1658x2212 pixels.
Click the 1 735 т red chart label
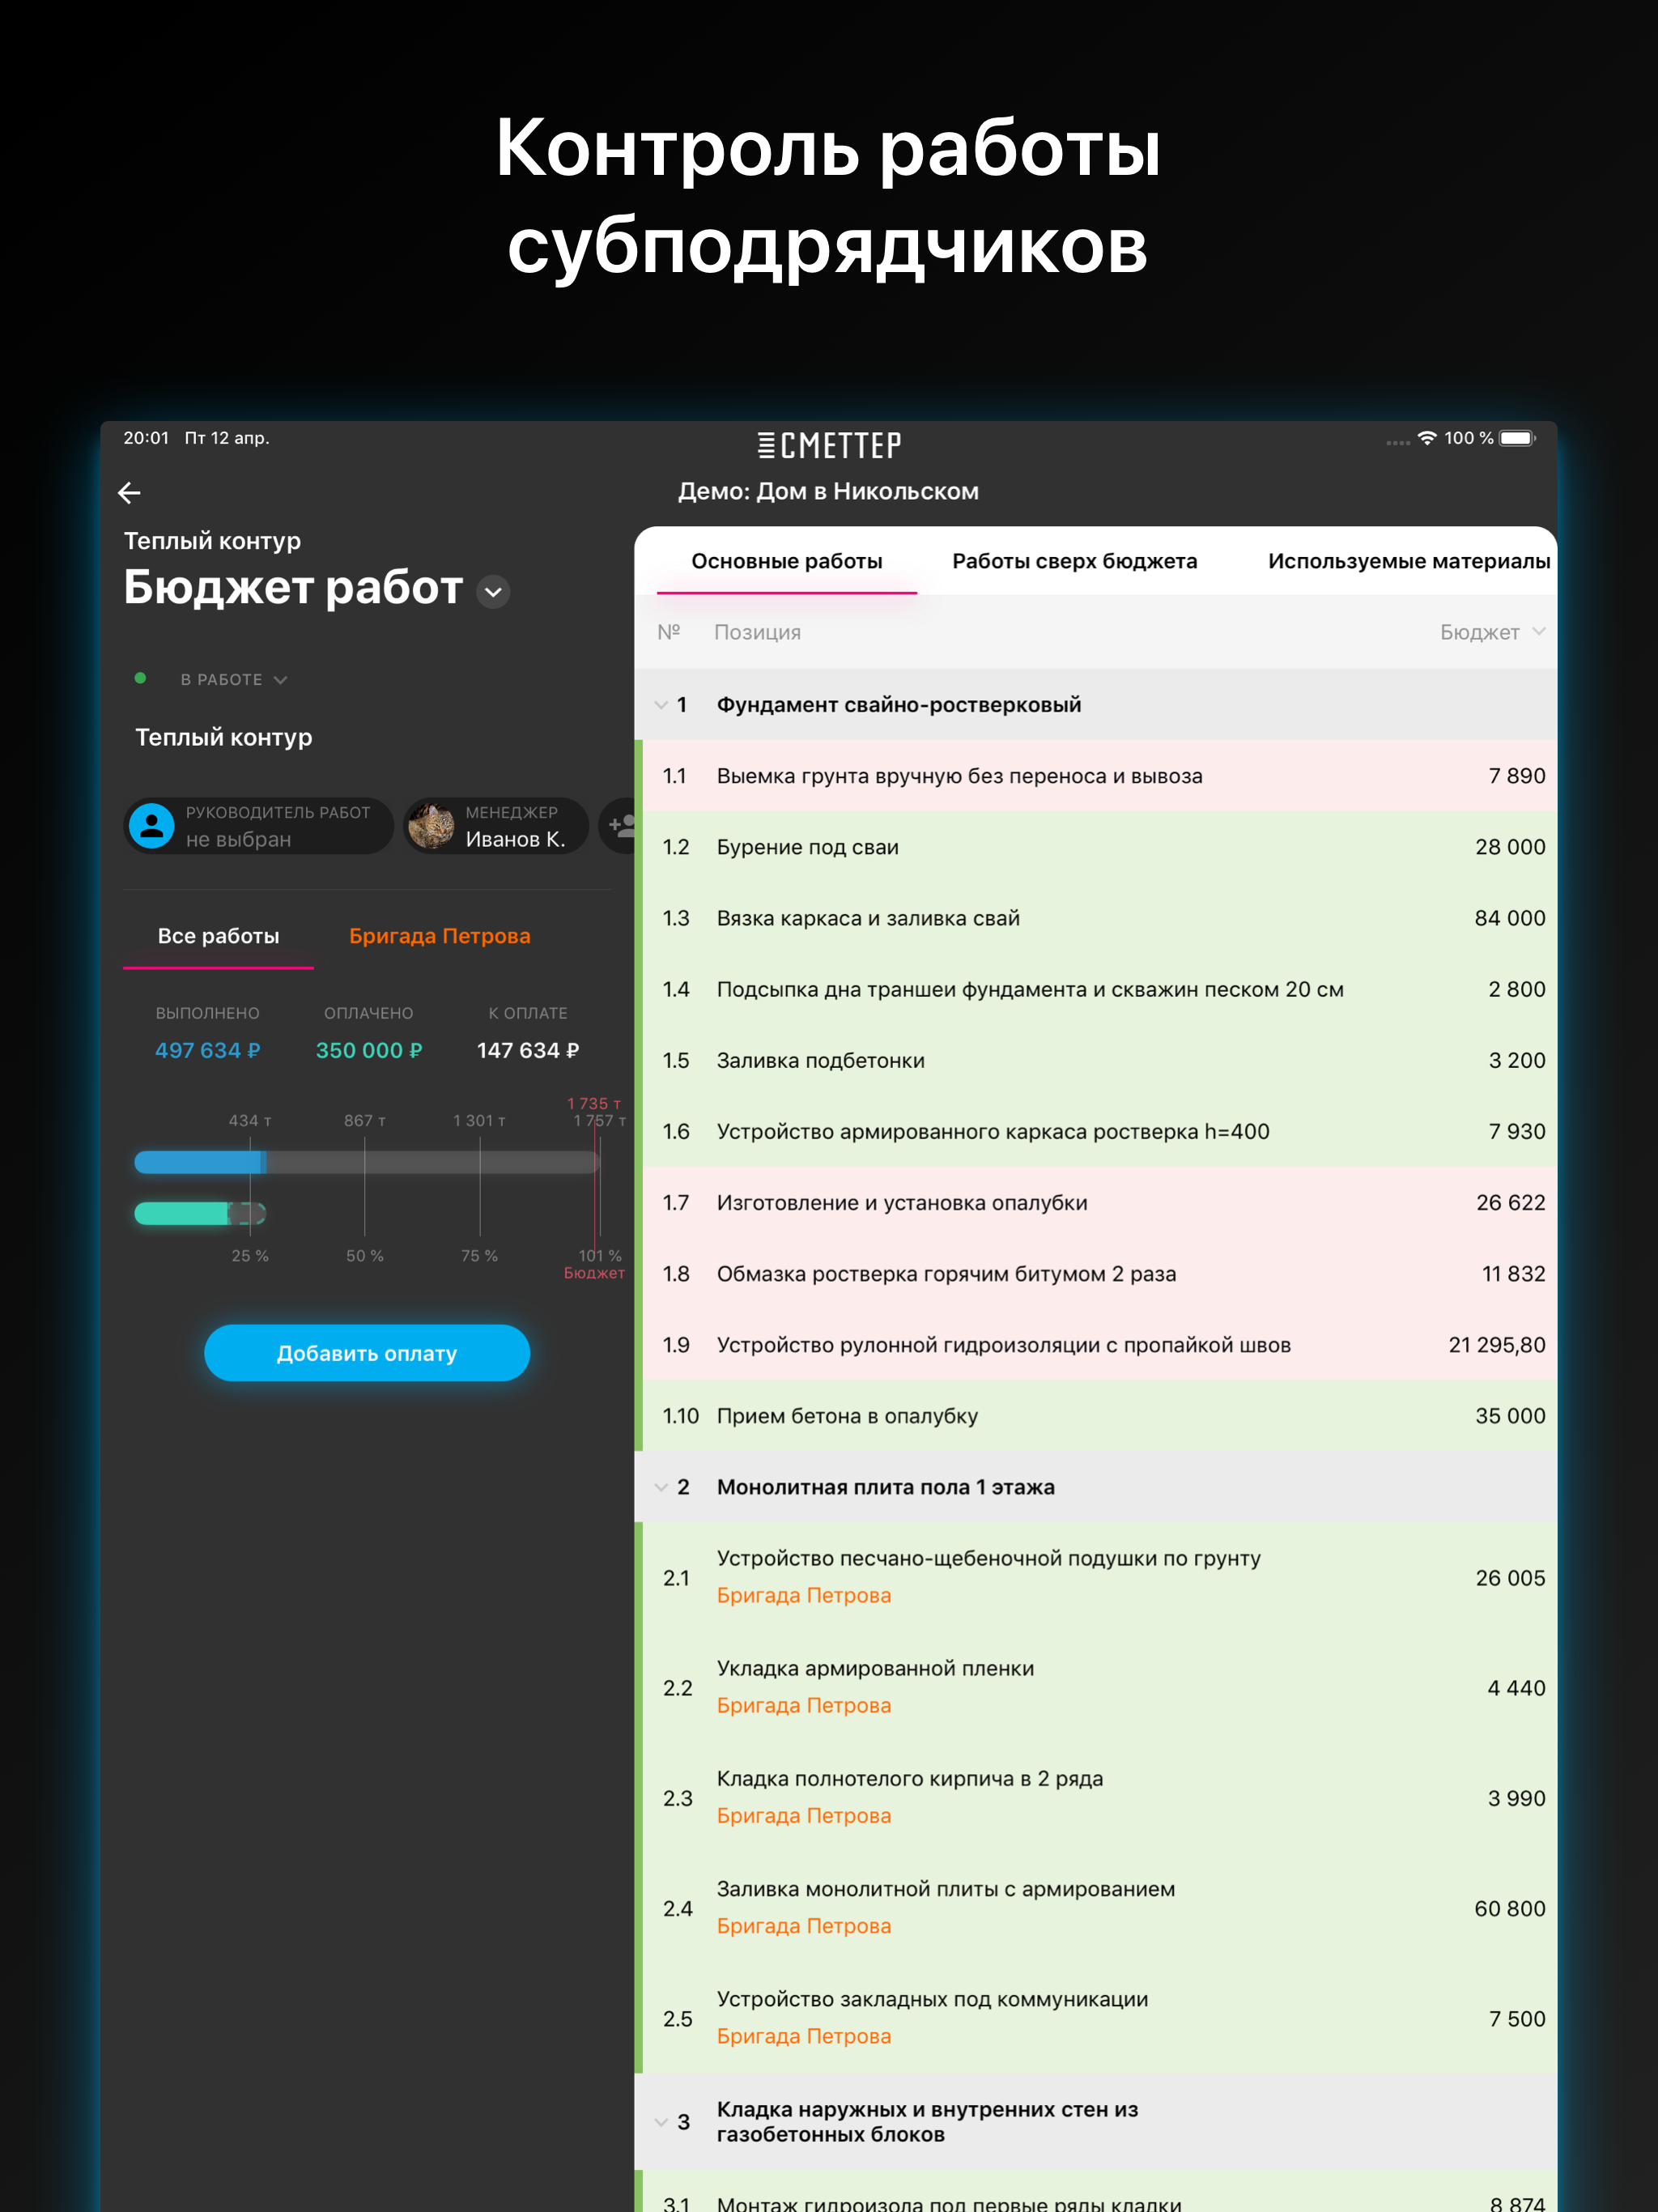click(594, 1103)
